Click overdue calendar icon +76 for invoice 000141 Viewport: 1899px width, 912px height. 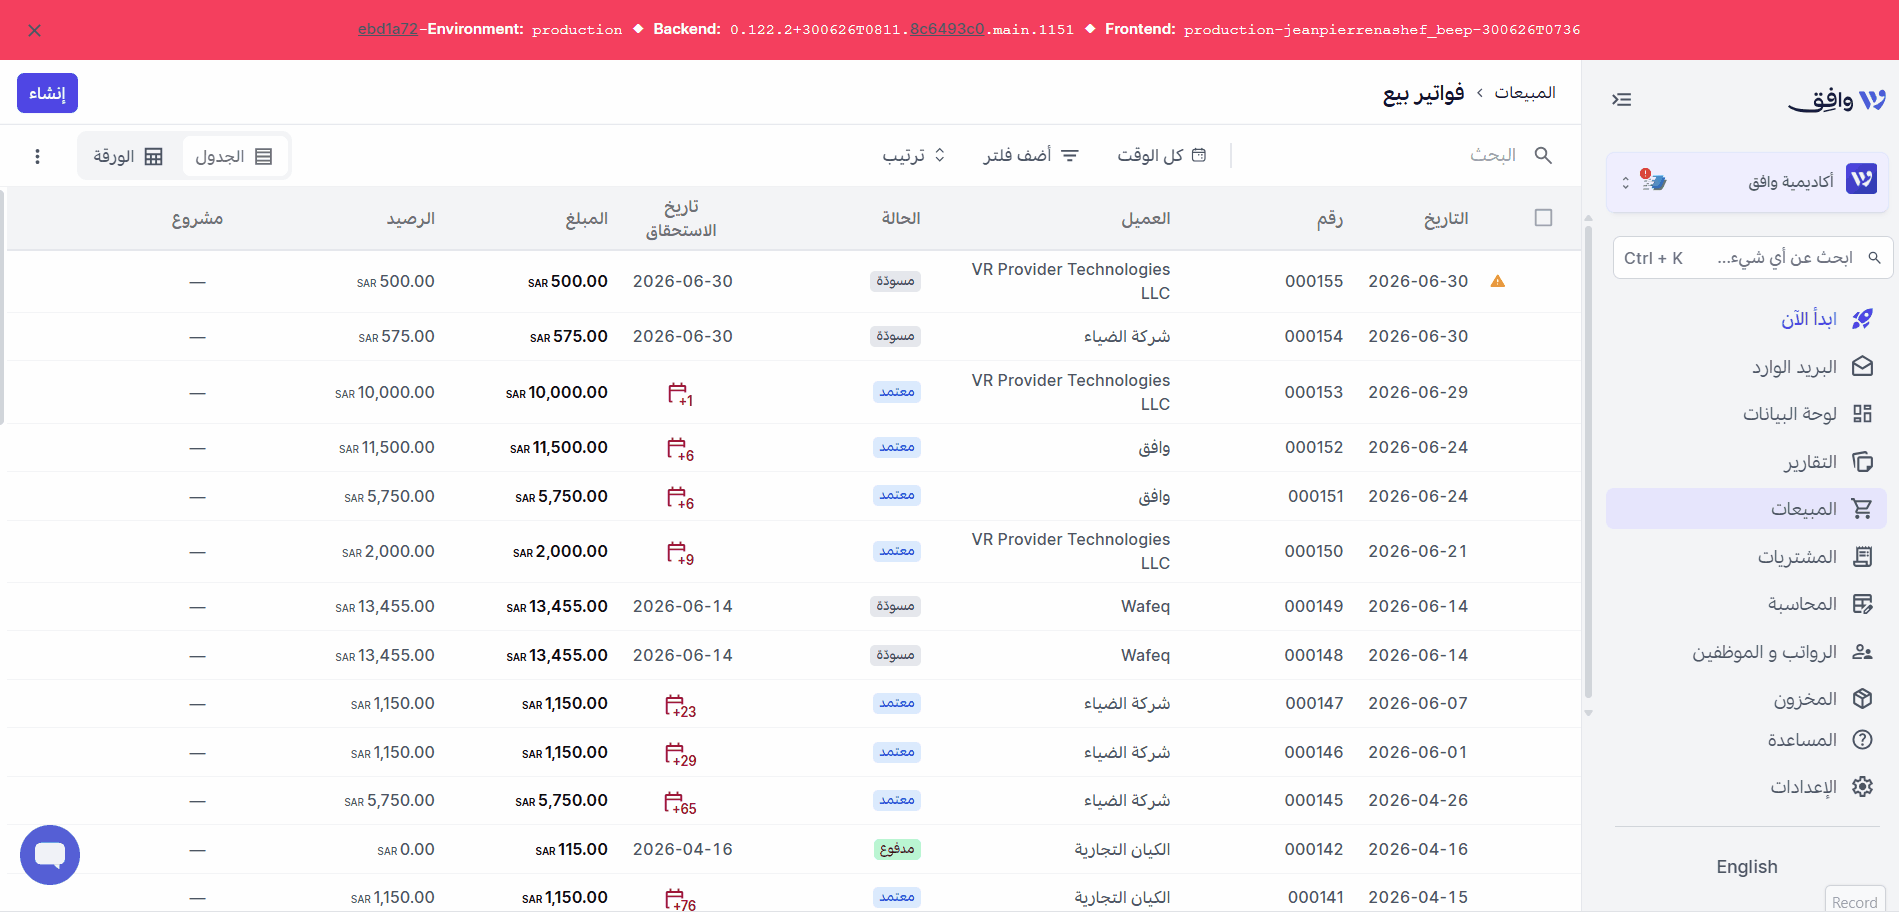[x=680, y=900]
